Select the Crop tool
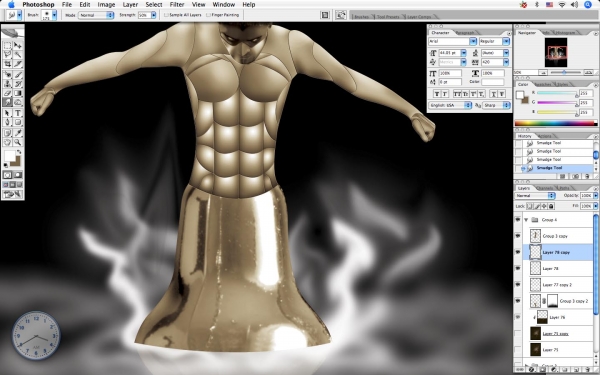Viewport: 600px width, 375px height. pyautogui.click(x=7, y=64)
